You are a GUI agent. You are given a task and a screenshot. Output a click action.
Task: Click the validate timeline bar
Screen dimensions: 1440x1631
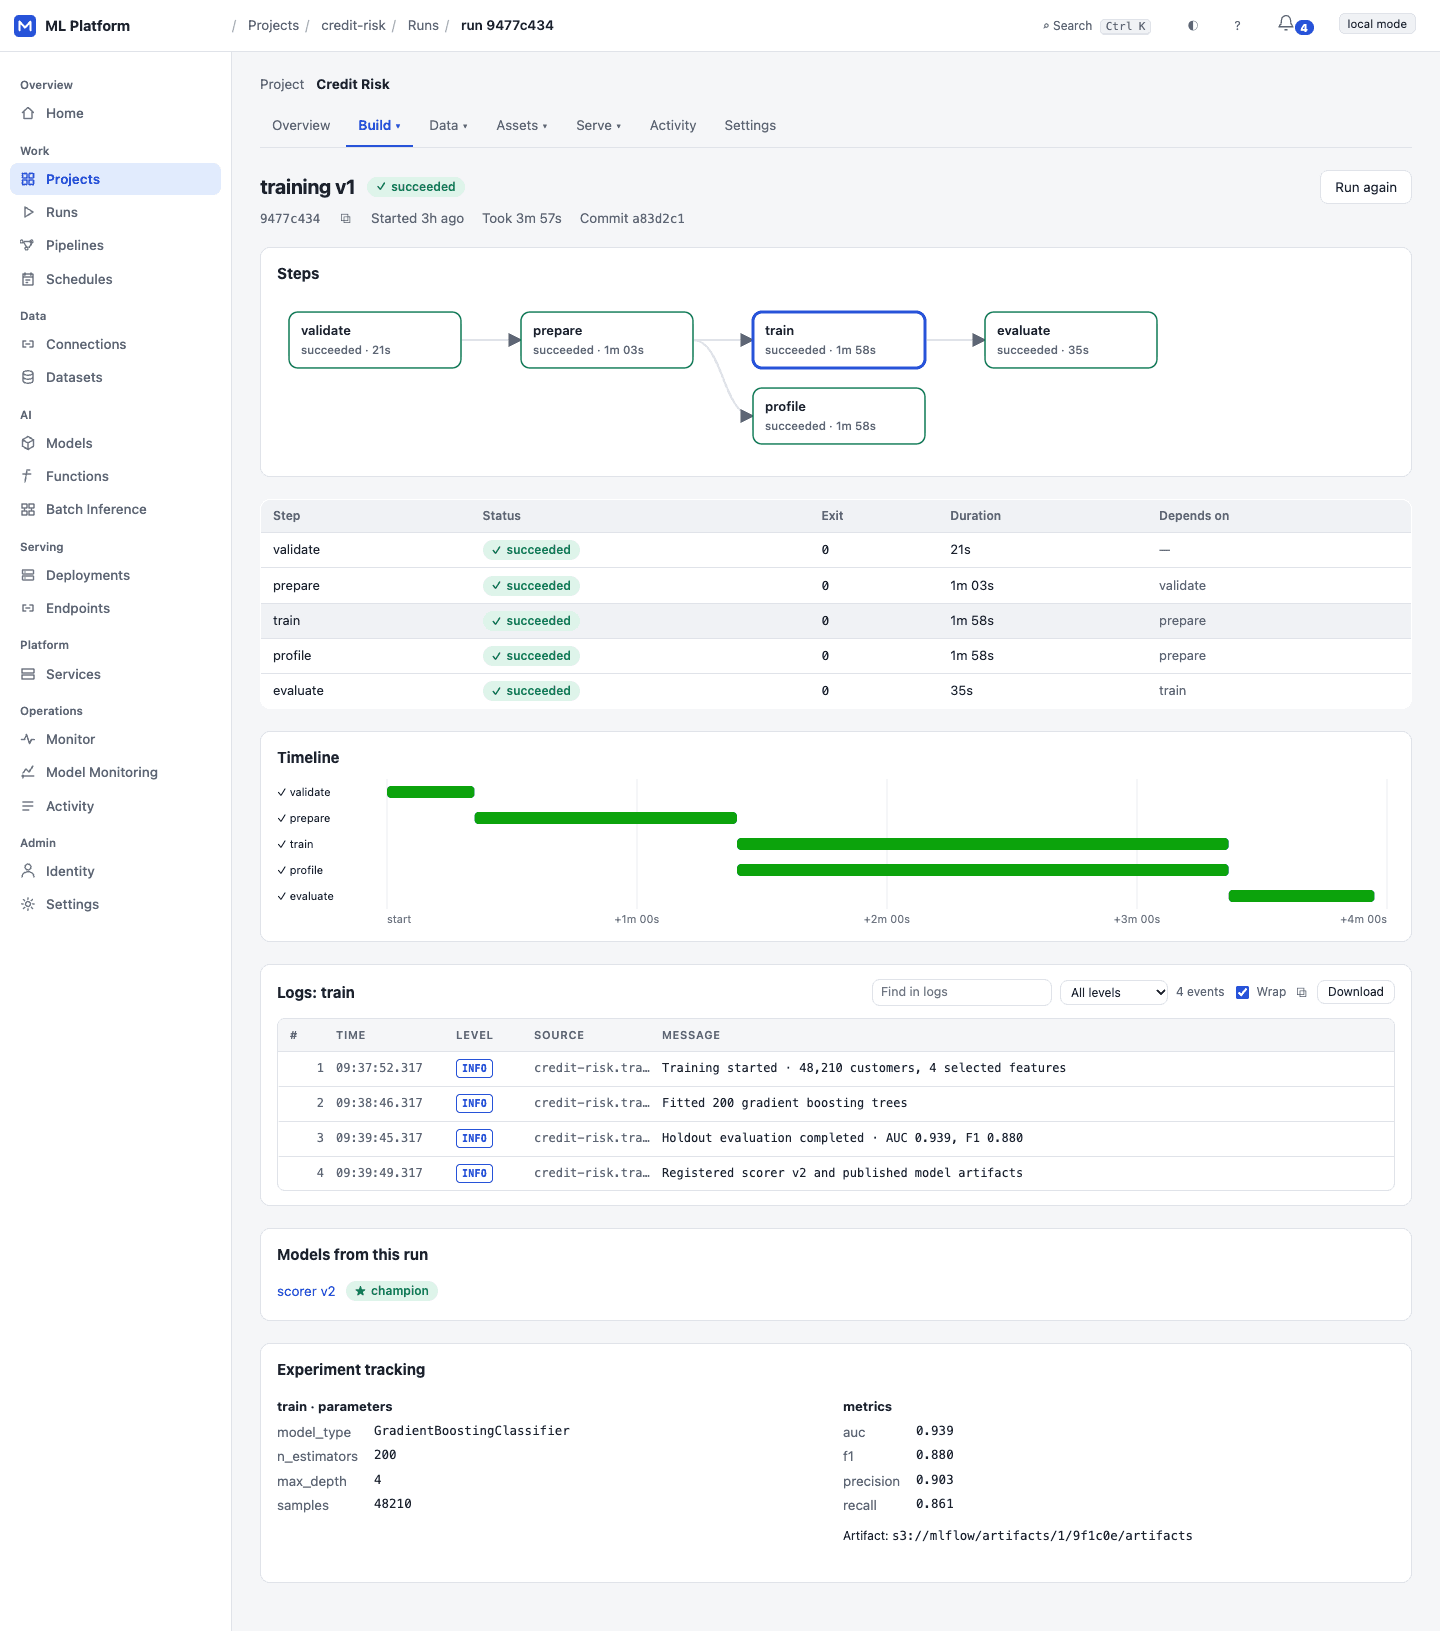pyautogui.click(x=431, y=792)
